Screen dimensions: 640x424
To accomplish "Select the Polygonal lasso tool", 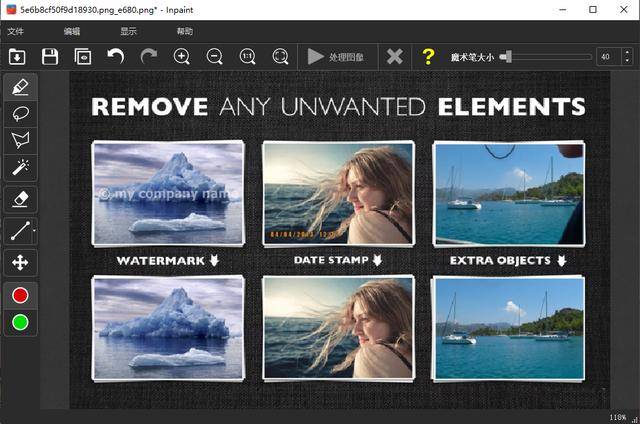I will tap(20, 140).
